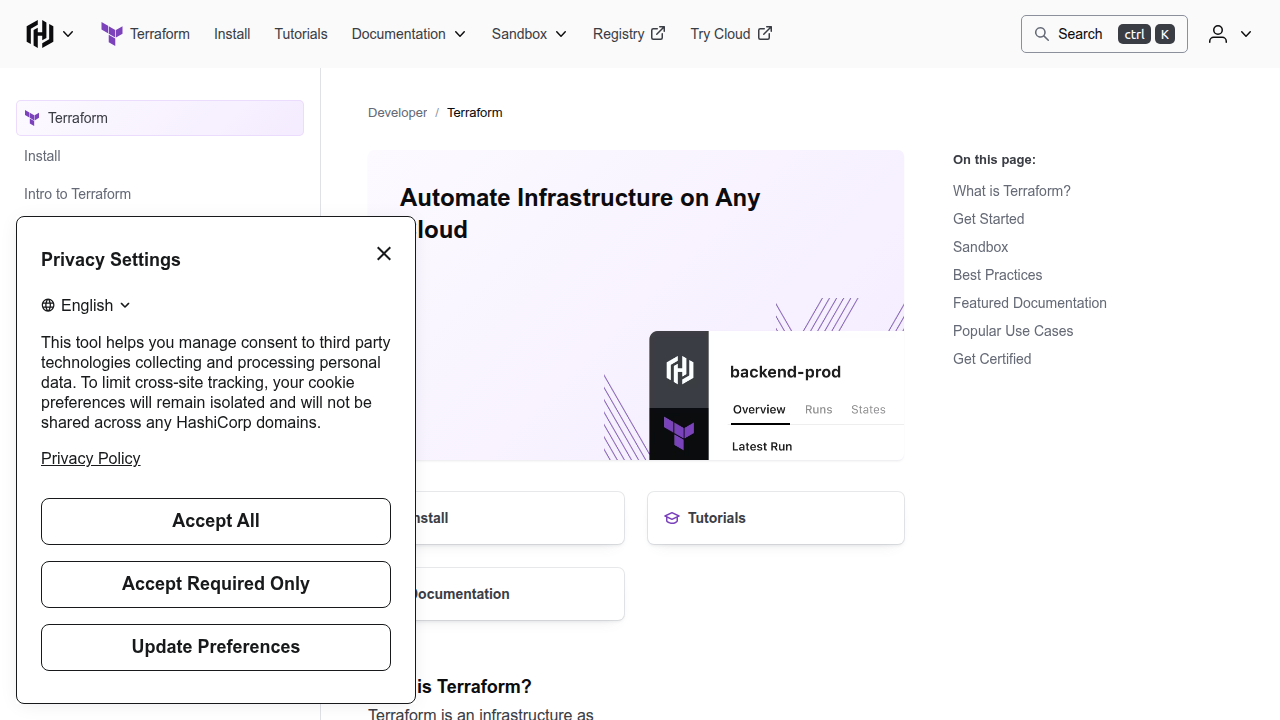Jump to Popular Use Cases section
The height and width of the screenshot is (720, 1280).
pos(1013,331)
